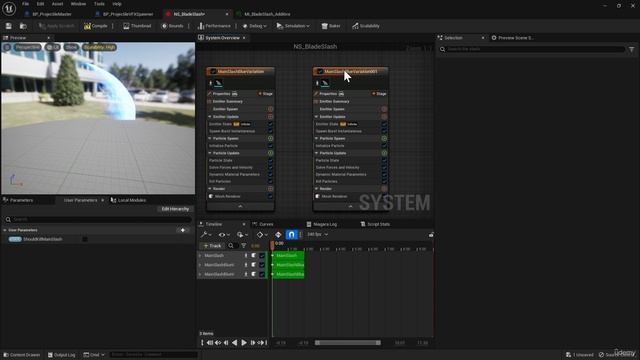Add a Stage to first emitter
Viewport: 640px width, 360px height.
(x=265, y=94)
